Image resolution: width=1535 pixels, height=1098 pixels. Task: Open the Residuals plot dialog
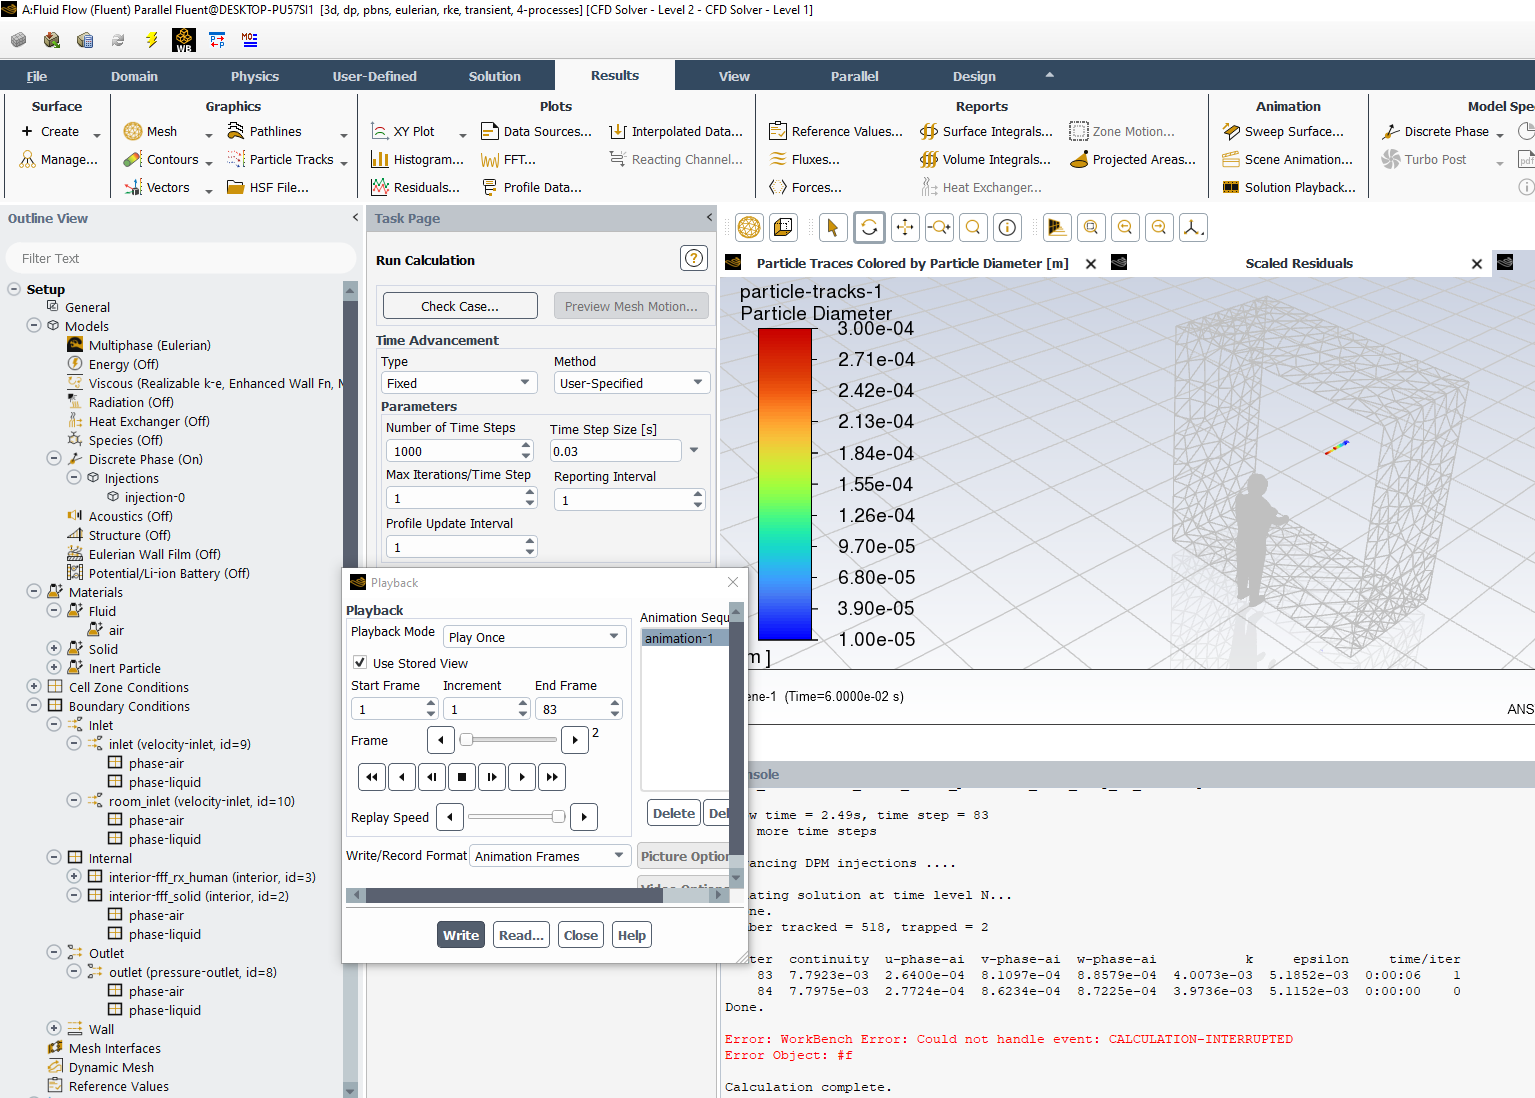coord(415,187)
